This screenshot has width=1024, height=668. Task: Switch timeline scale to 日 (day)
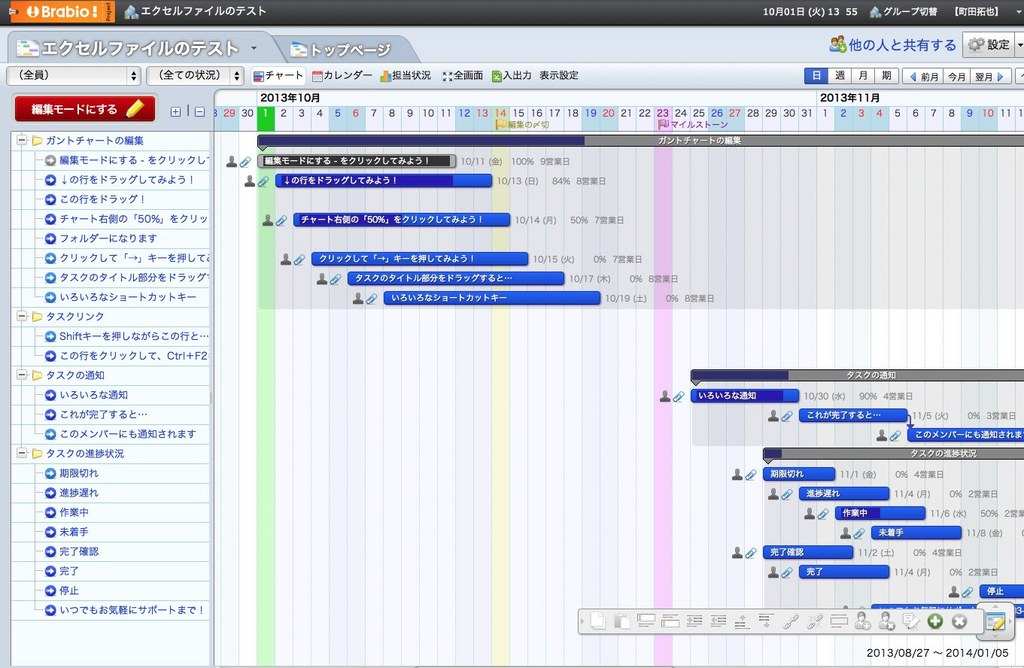coord(816,76)
